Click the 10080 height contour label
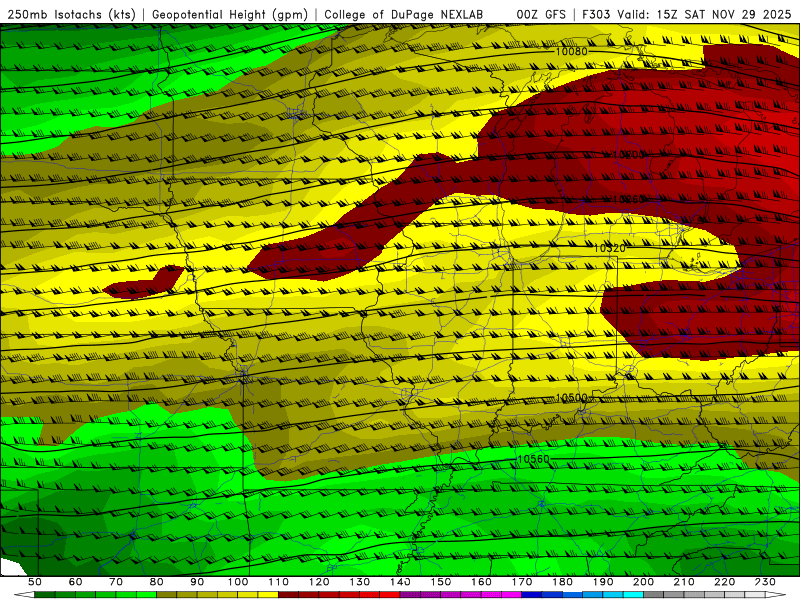This screenshot has width=800, height=600. point(571,52)
